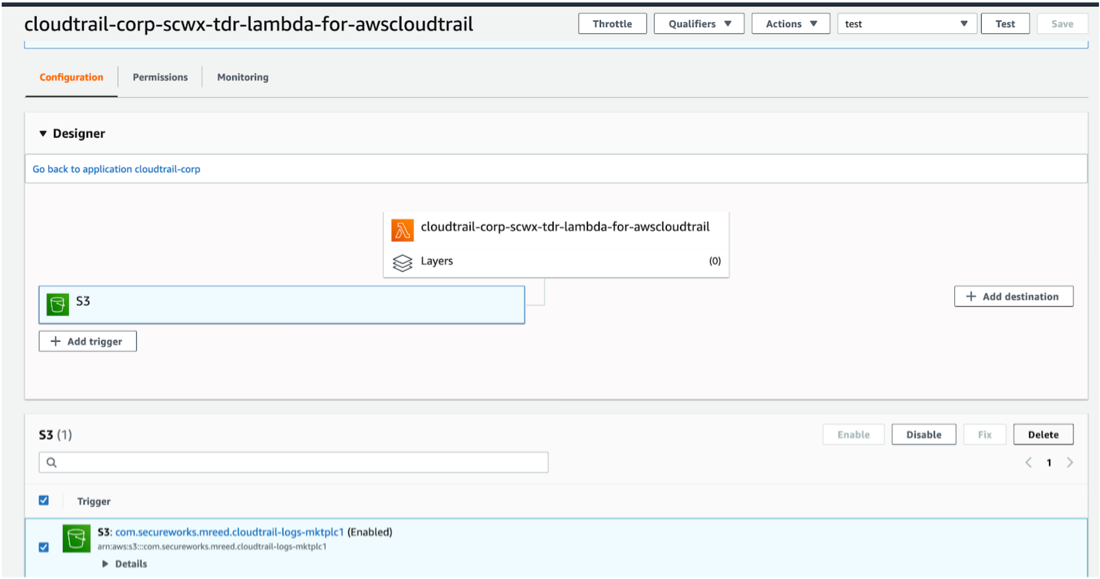Switch to the Monitoring tab

[243, 77]
